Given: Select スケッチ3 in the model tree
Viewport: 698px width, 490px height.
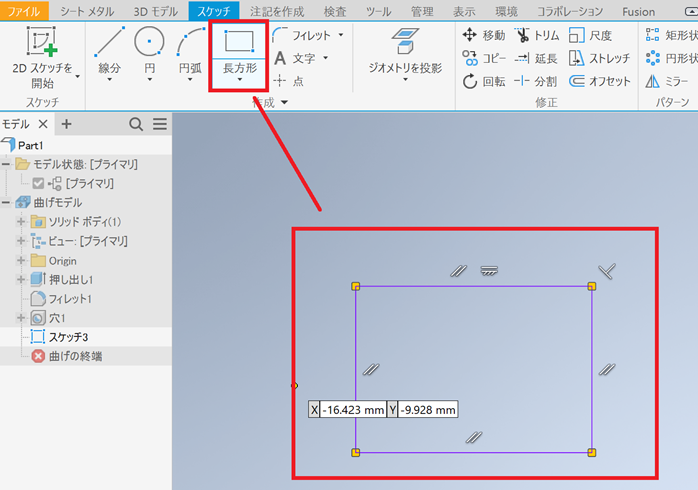Looking at the screenshot, I should [68, 337].
